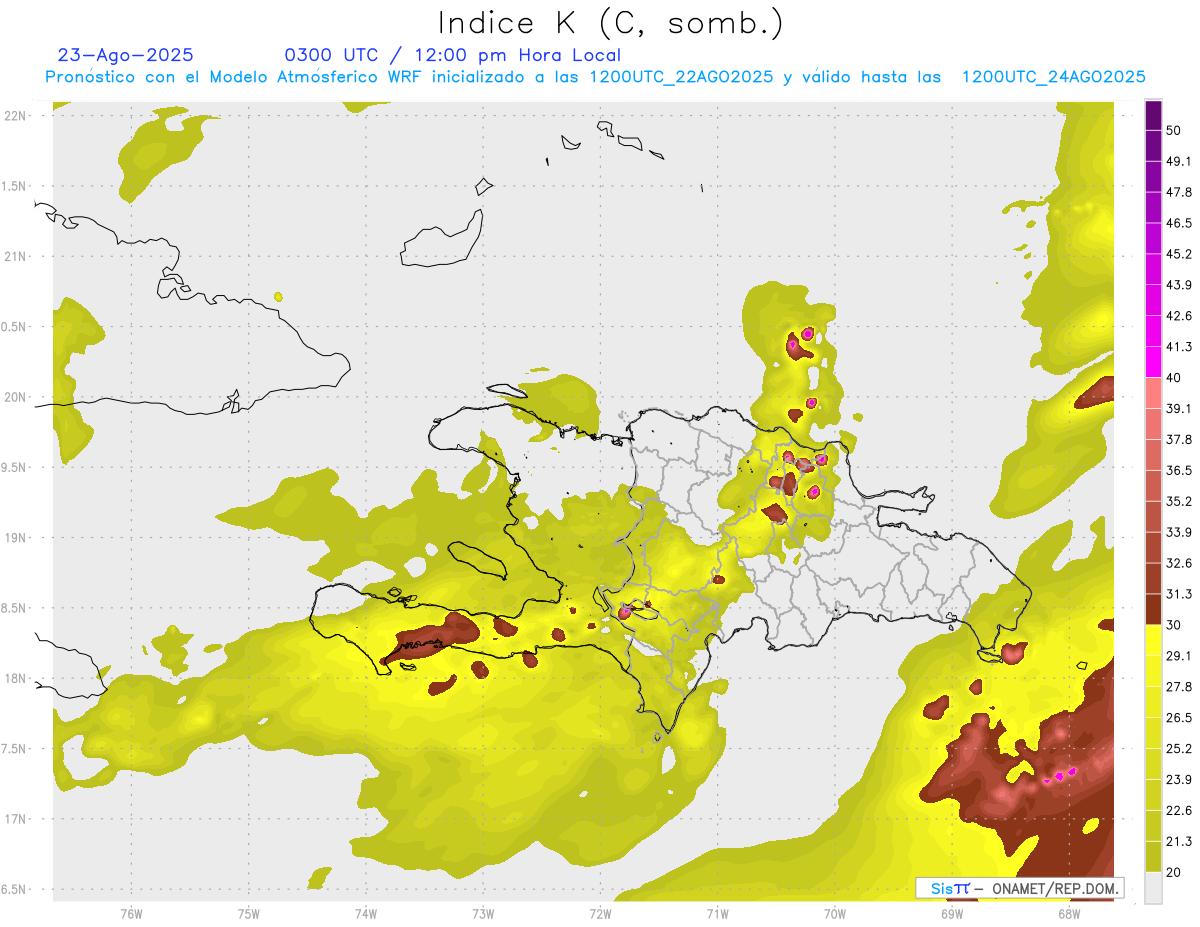The image size is (1200, 927).
Task: Click the 22N latitude label
Action: tap(16, 115)
